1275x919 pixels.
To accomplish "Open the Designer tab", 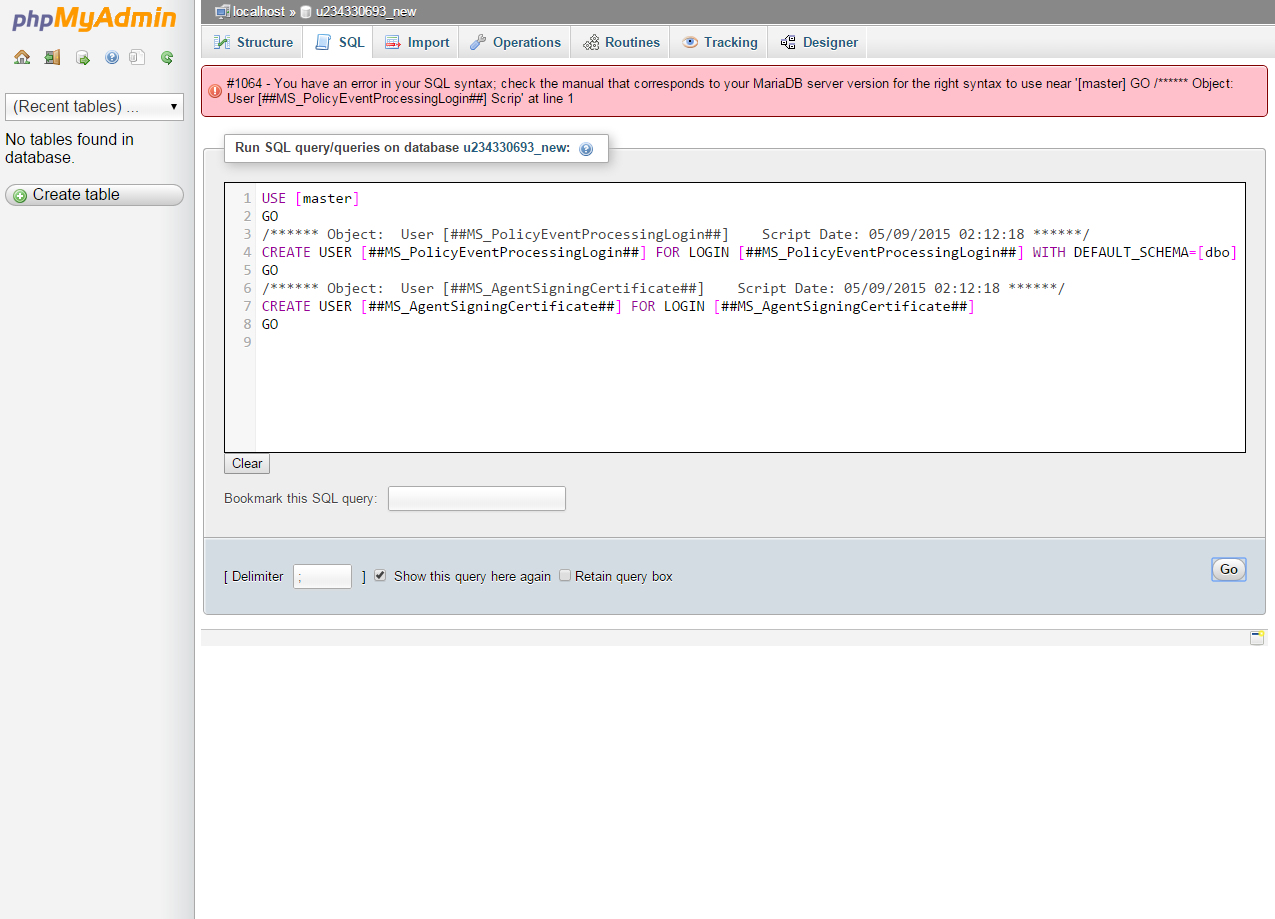I will 819,42.
